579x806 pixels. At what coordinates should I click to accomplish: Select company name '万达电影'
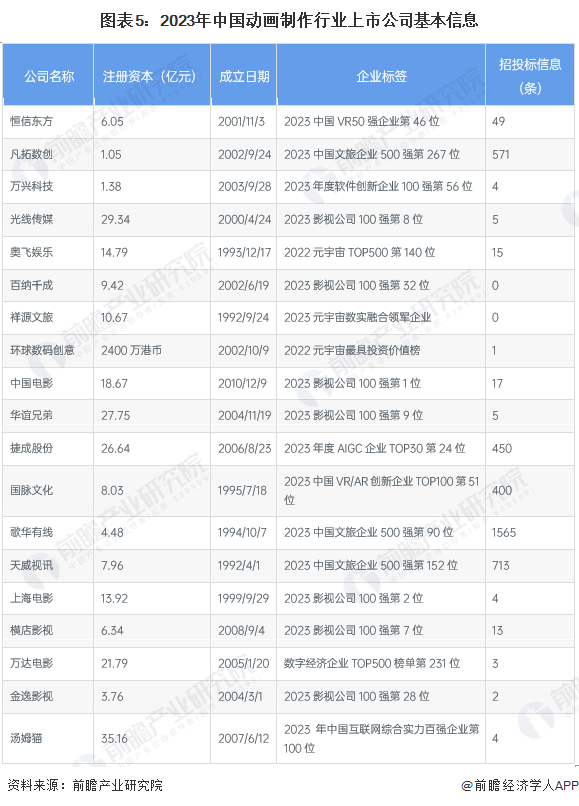pyautogui.click(x=31, y=663)
